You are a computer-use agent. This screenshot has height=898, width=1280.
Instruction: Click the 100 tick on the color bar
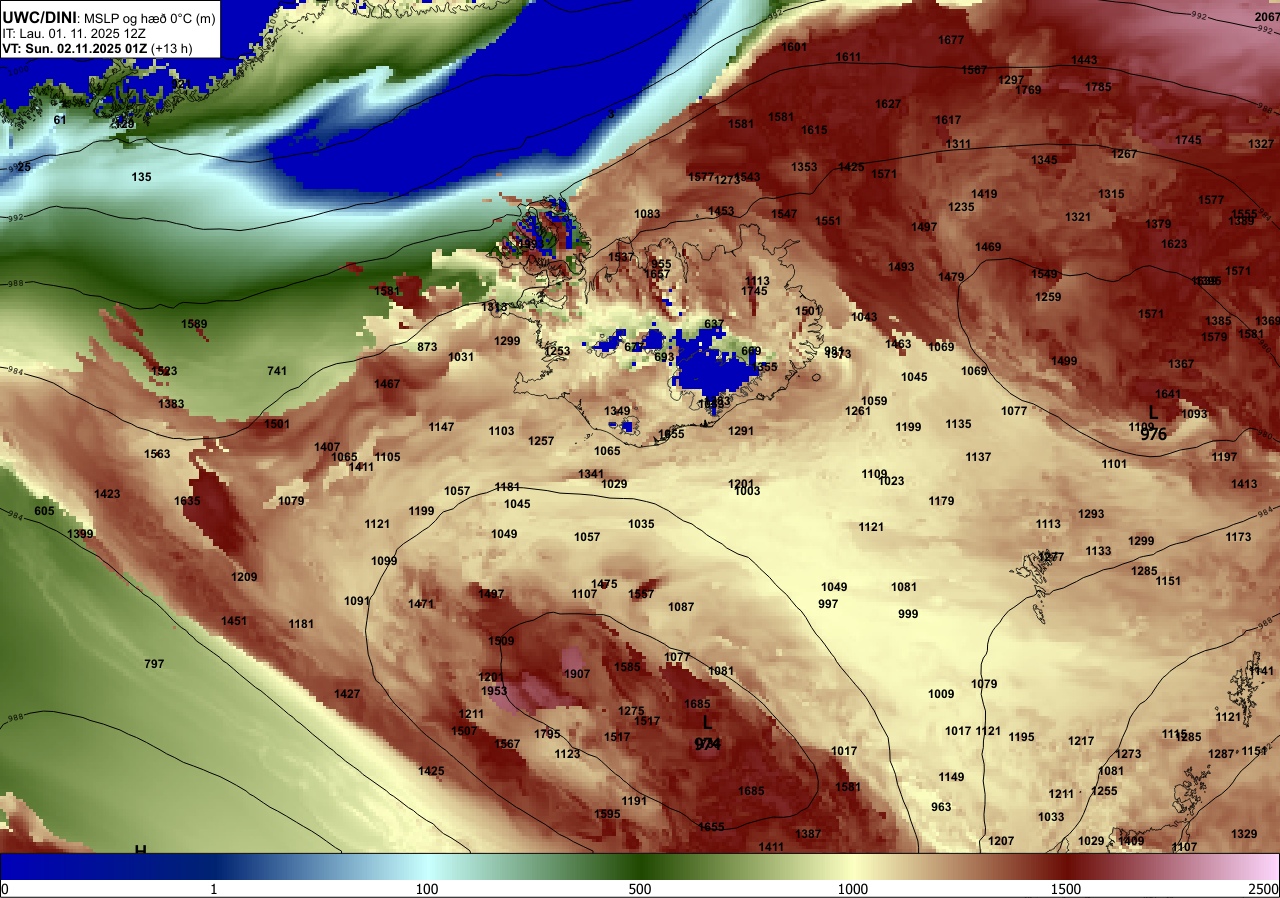(427, 889)
